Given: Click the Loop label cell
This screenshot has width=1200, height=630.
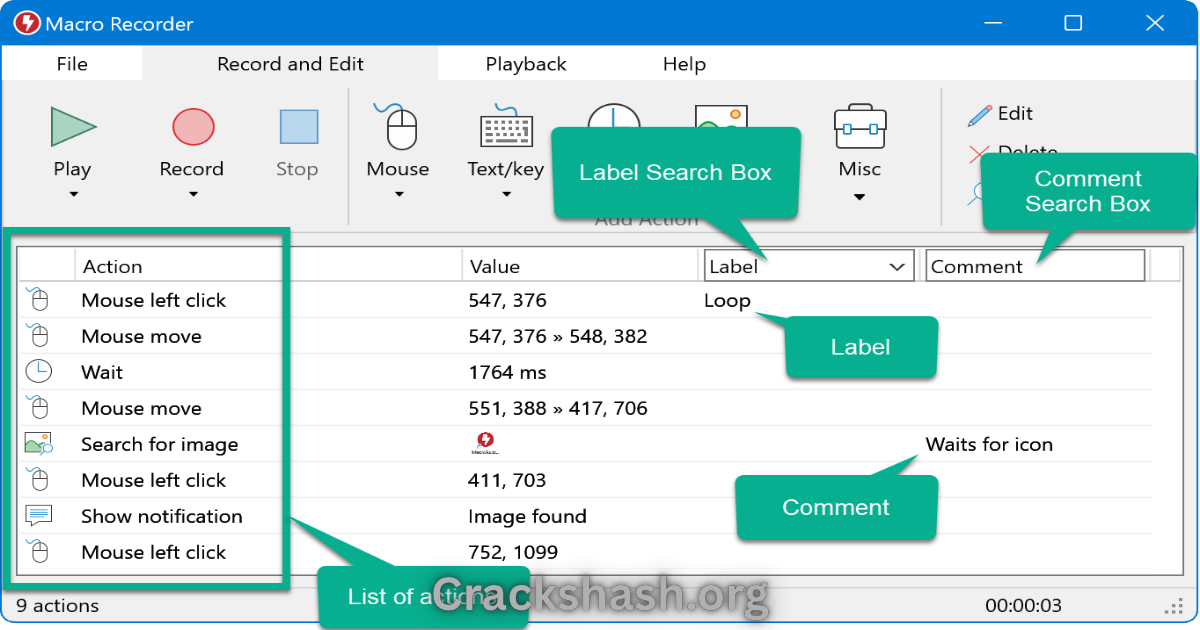Looking at the screenshot, I should 727,300.
